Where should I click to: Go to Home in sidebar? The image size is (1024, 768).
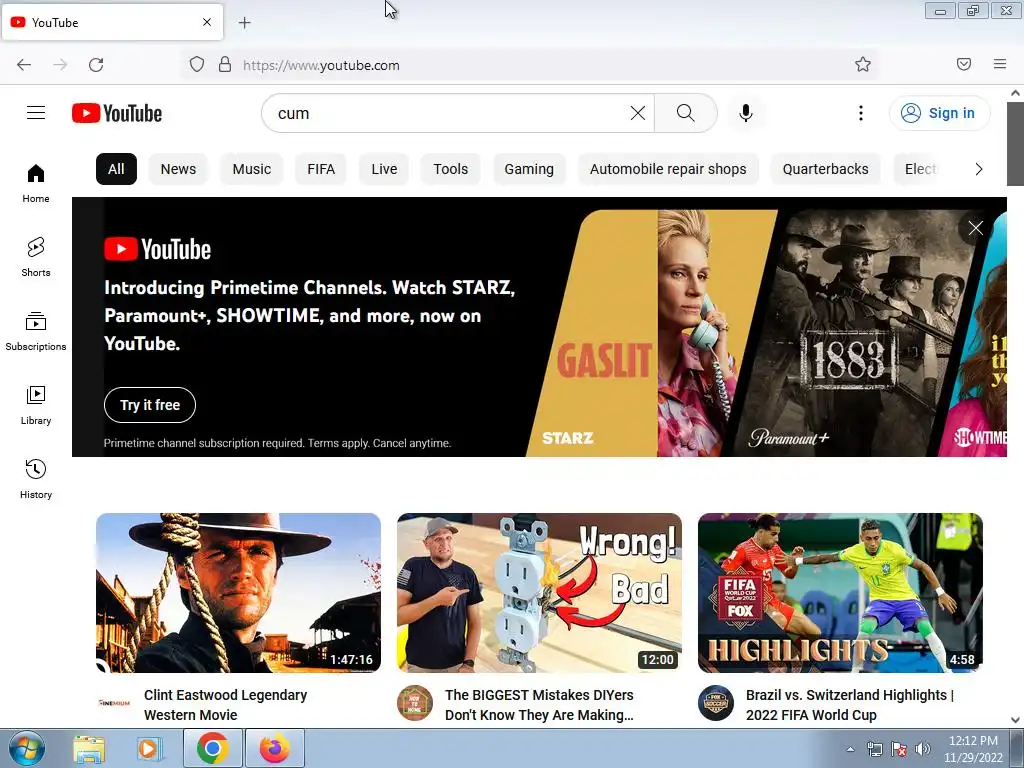point(36,184)
